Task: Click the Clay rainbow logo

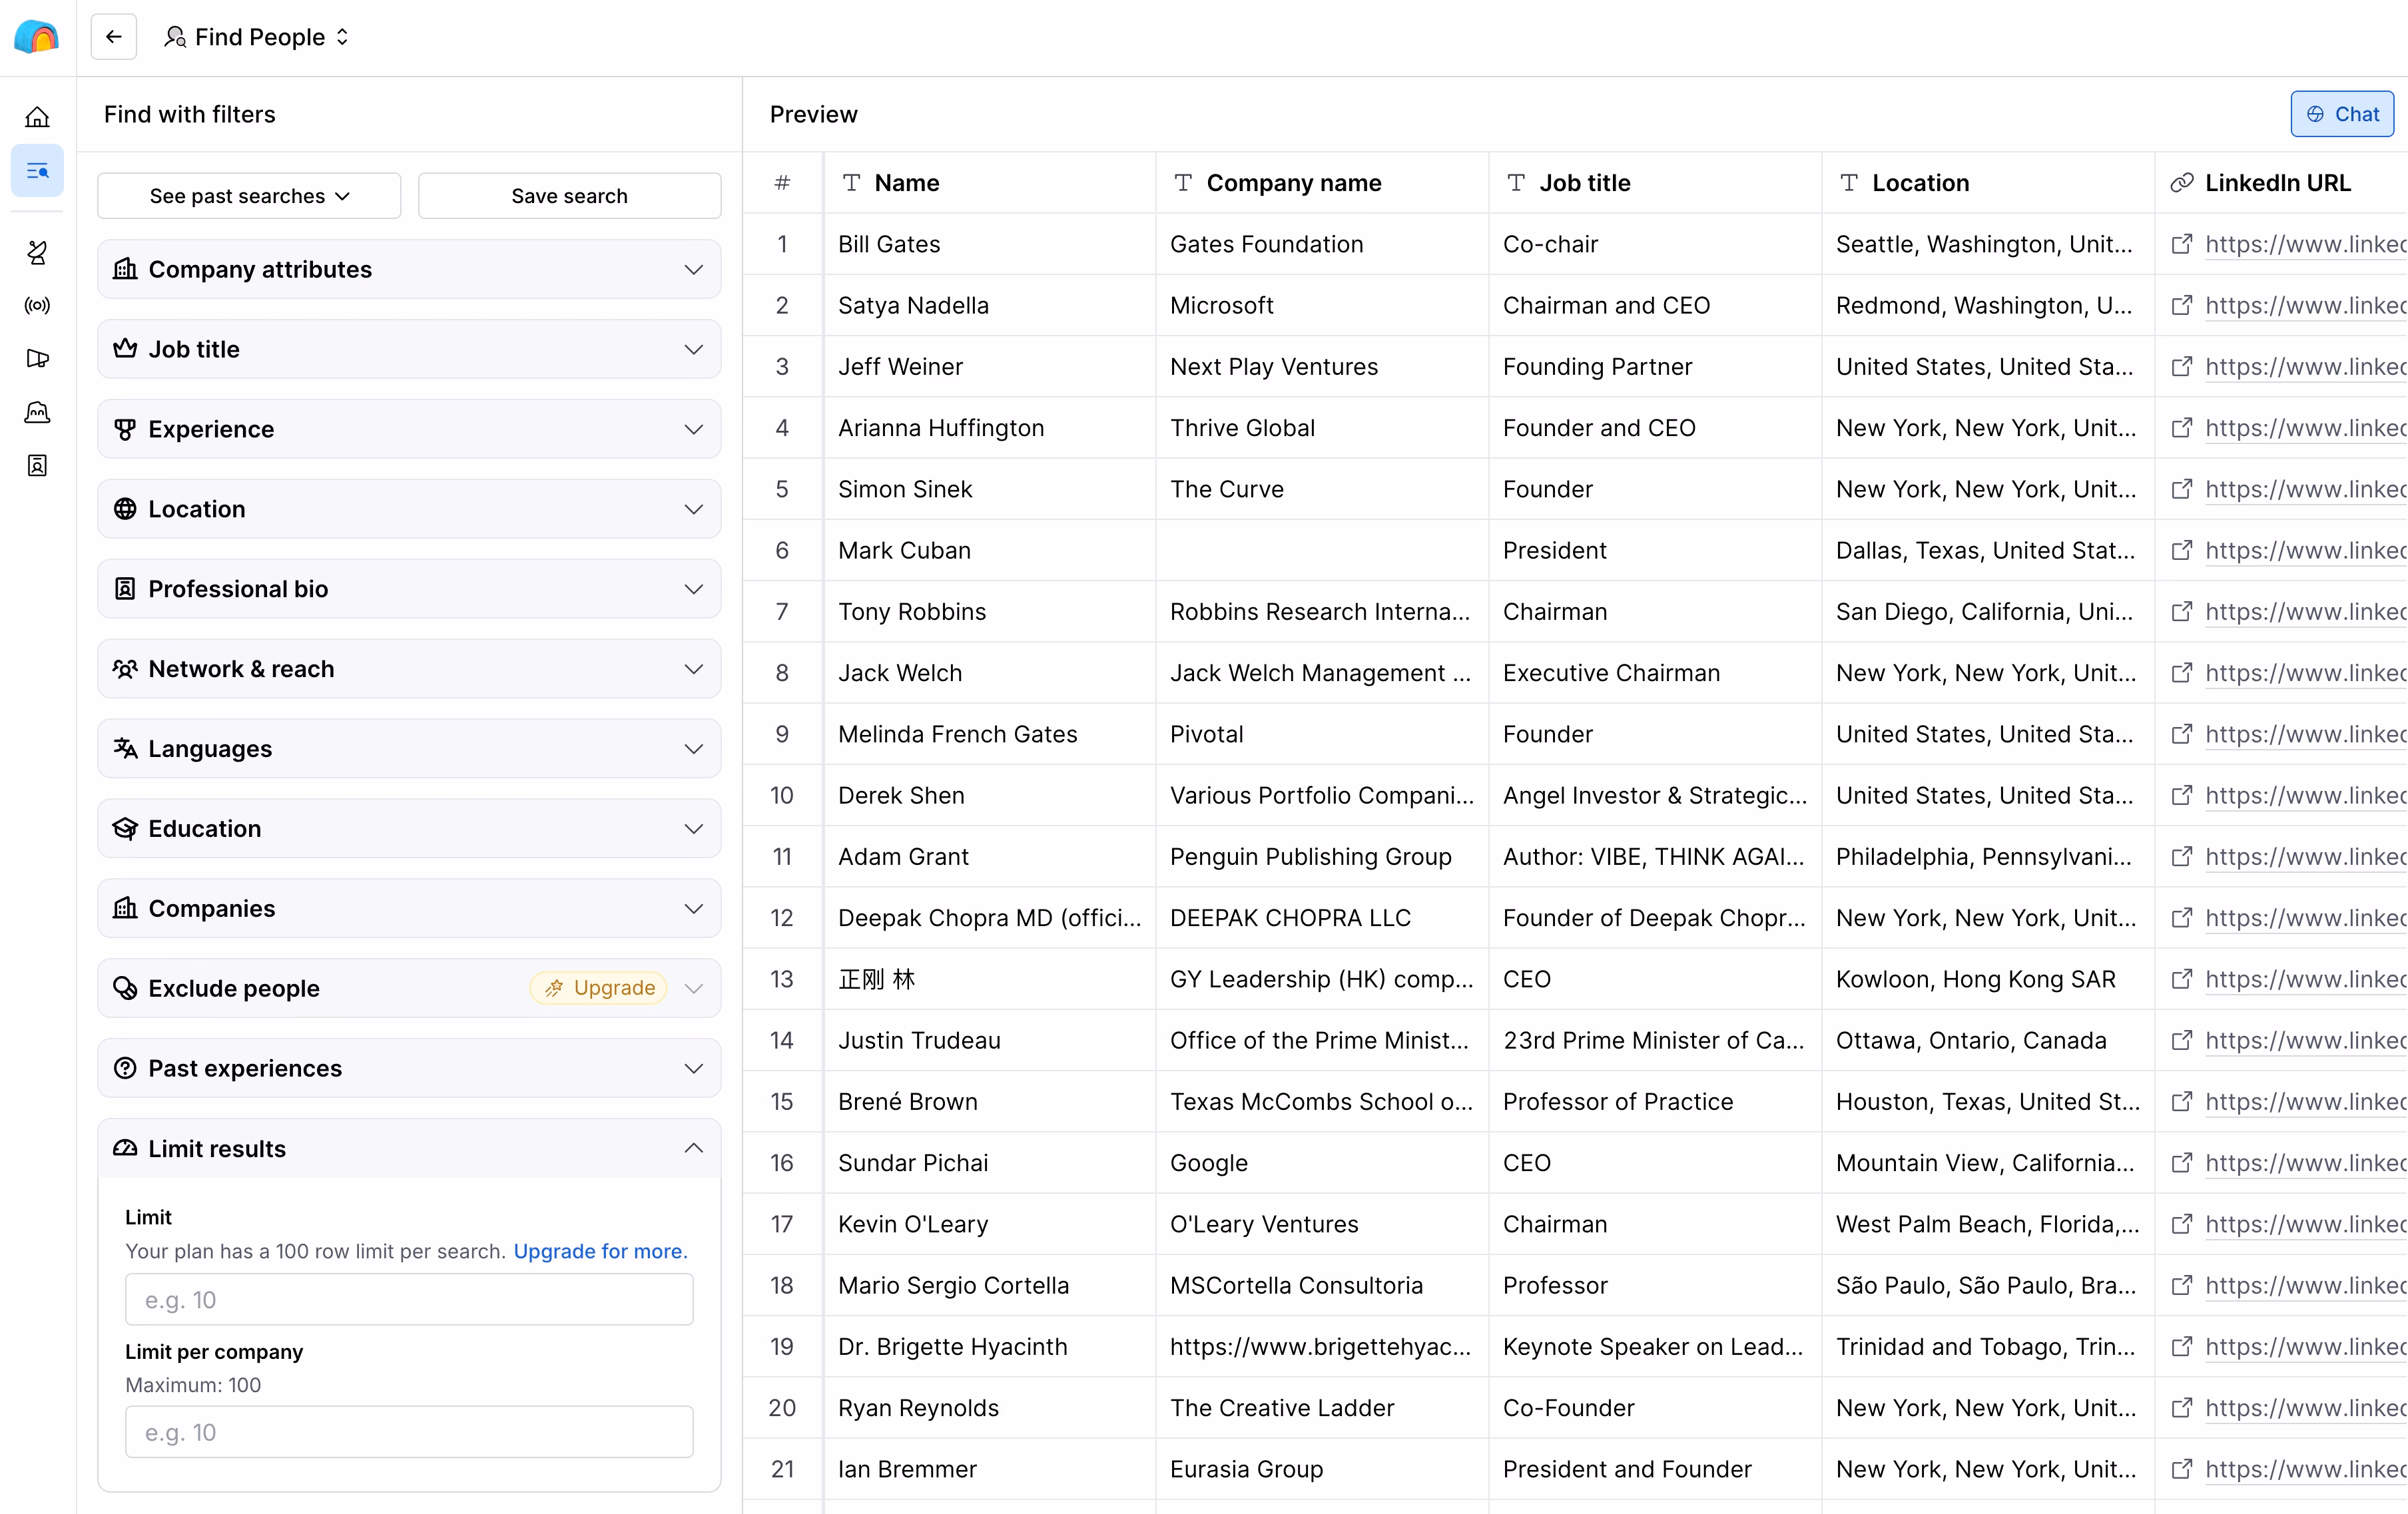Action: pyautogui.click(x=37, y=37)
